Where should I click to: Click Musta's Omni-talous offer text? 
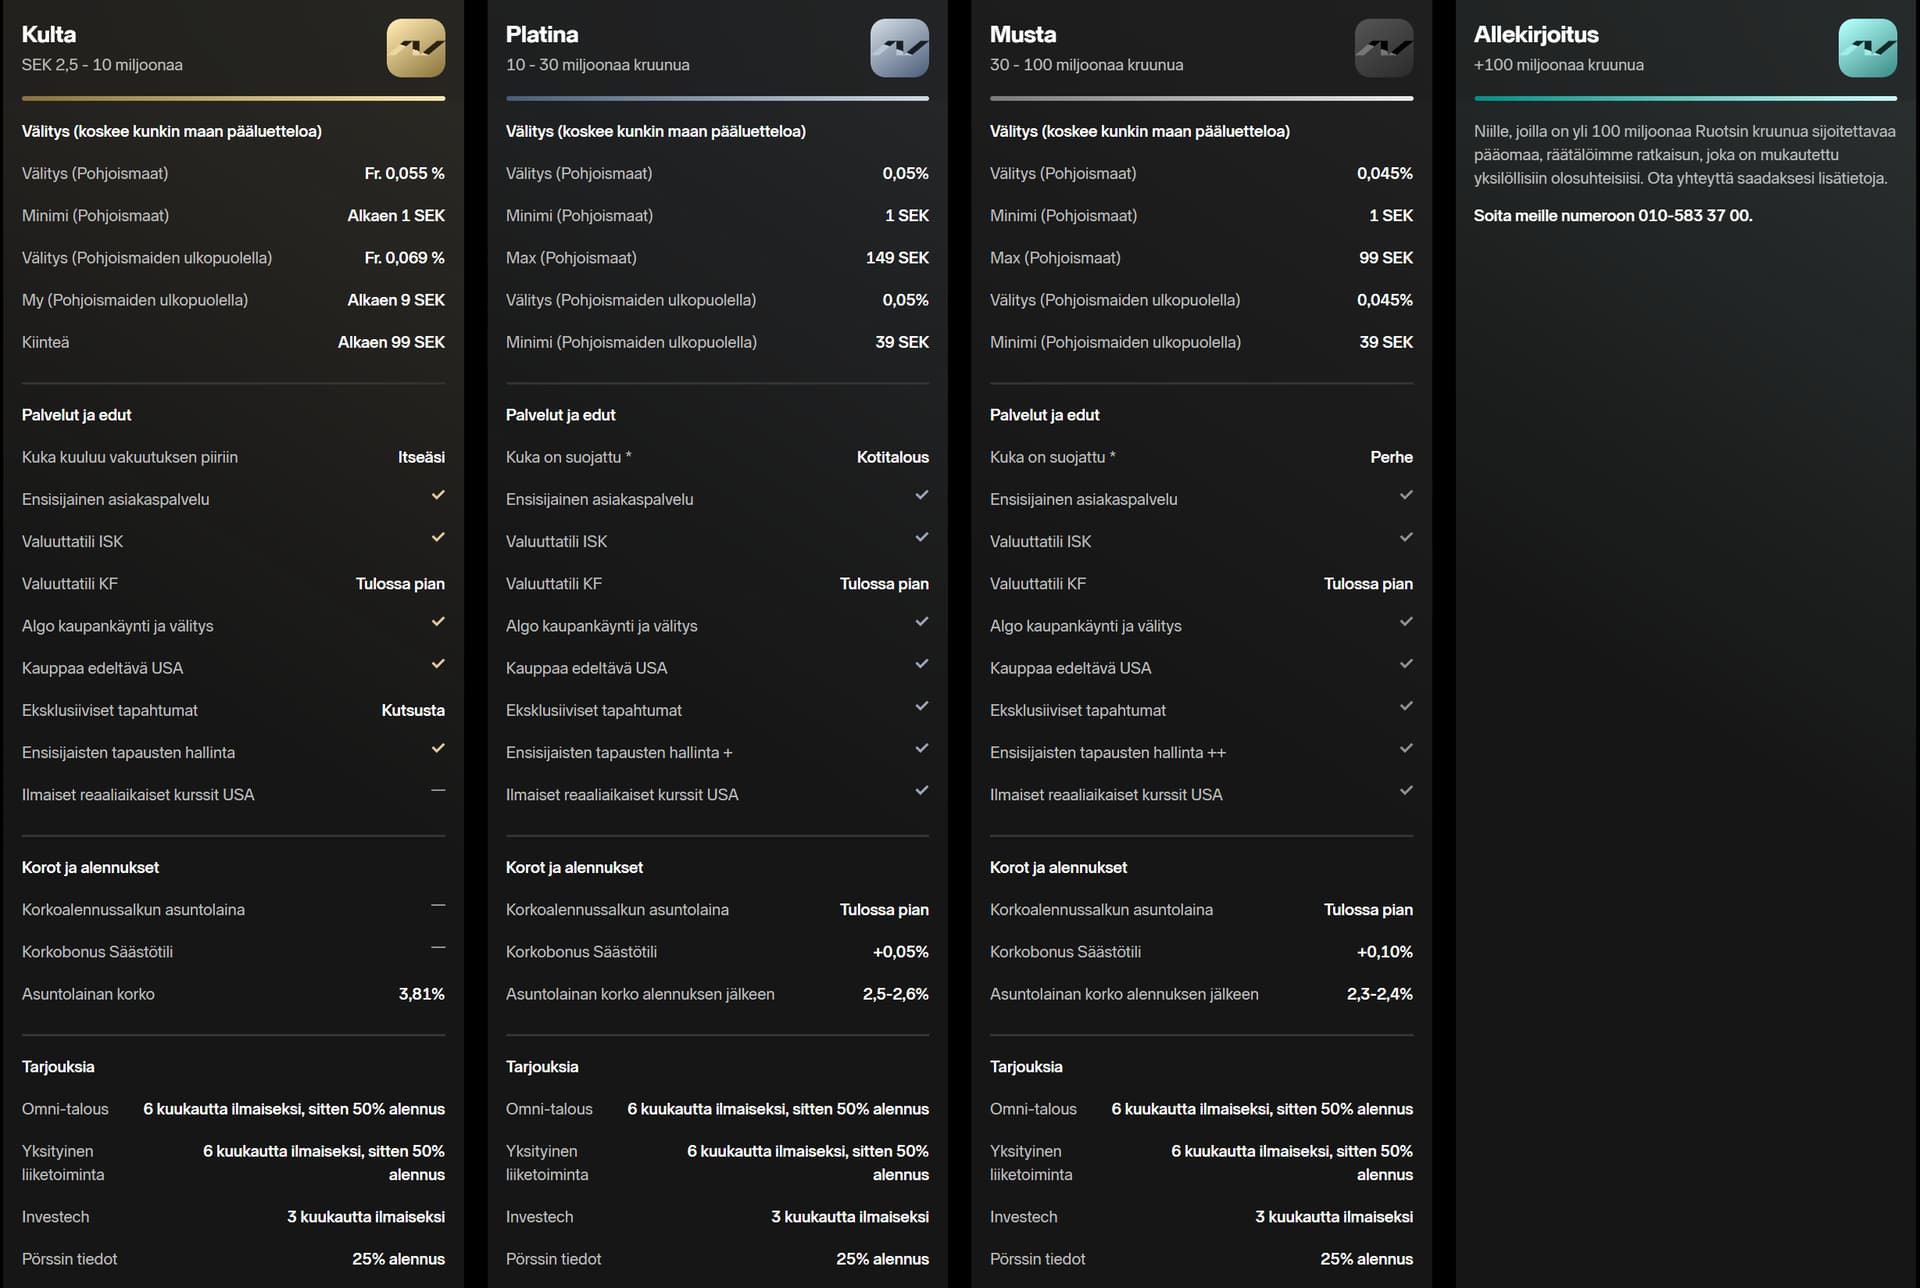(x=1262, y=1109)
